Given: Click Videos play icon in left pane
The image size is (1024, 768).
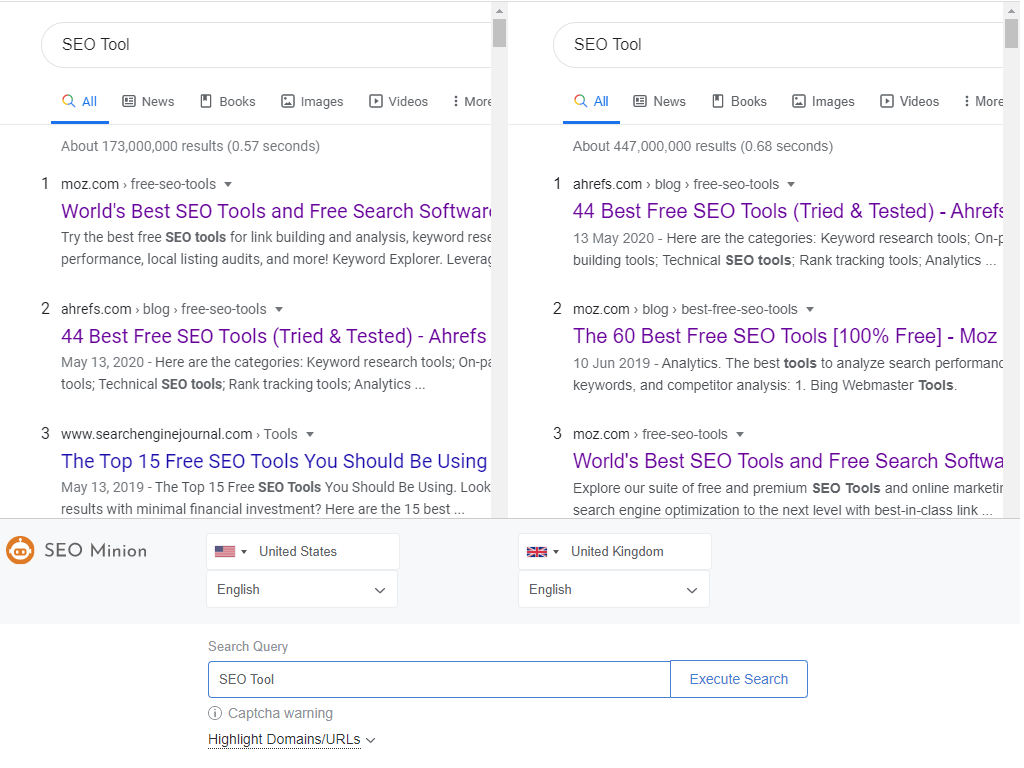Looking at the screenshot, I should [376, 101].
